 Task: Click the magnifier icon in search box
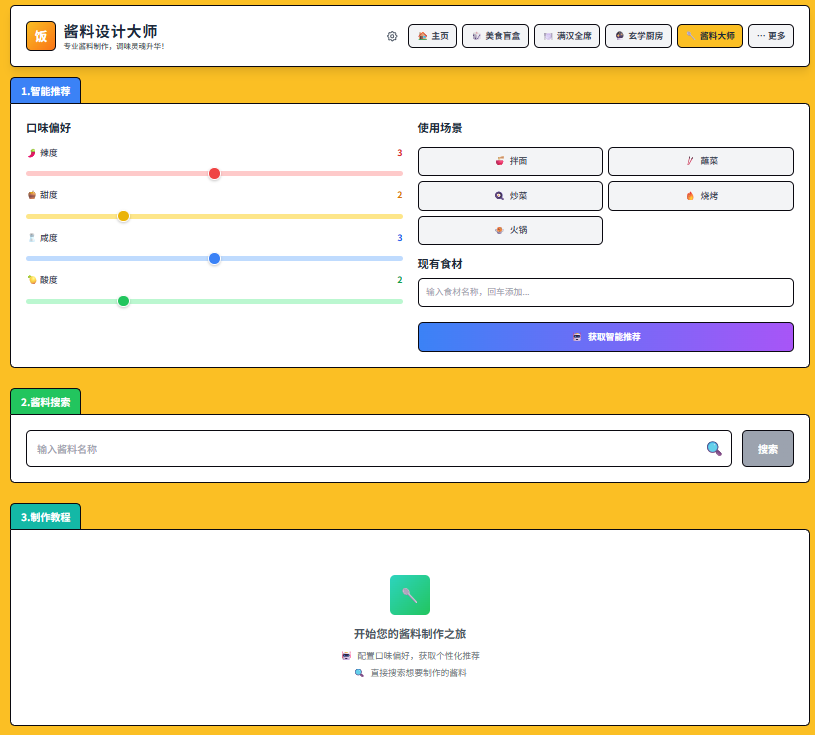(714, 449)
